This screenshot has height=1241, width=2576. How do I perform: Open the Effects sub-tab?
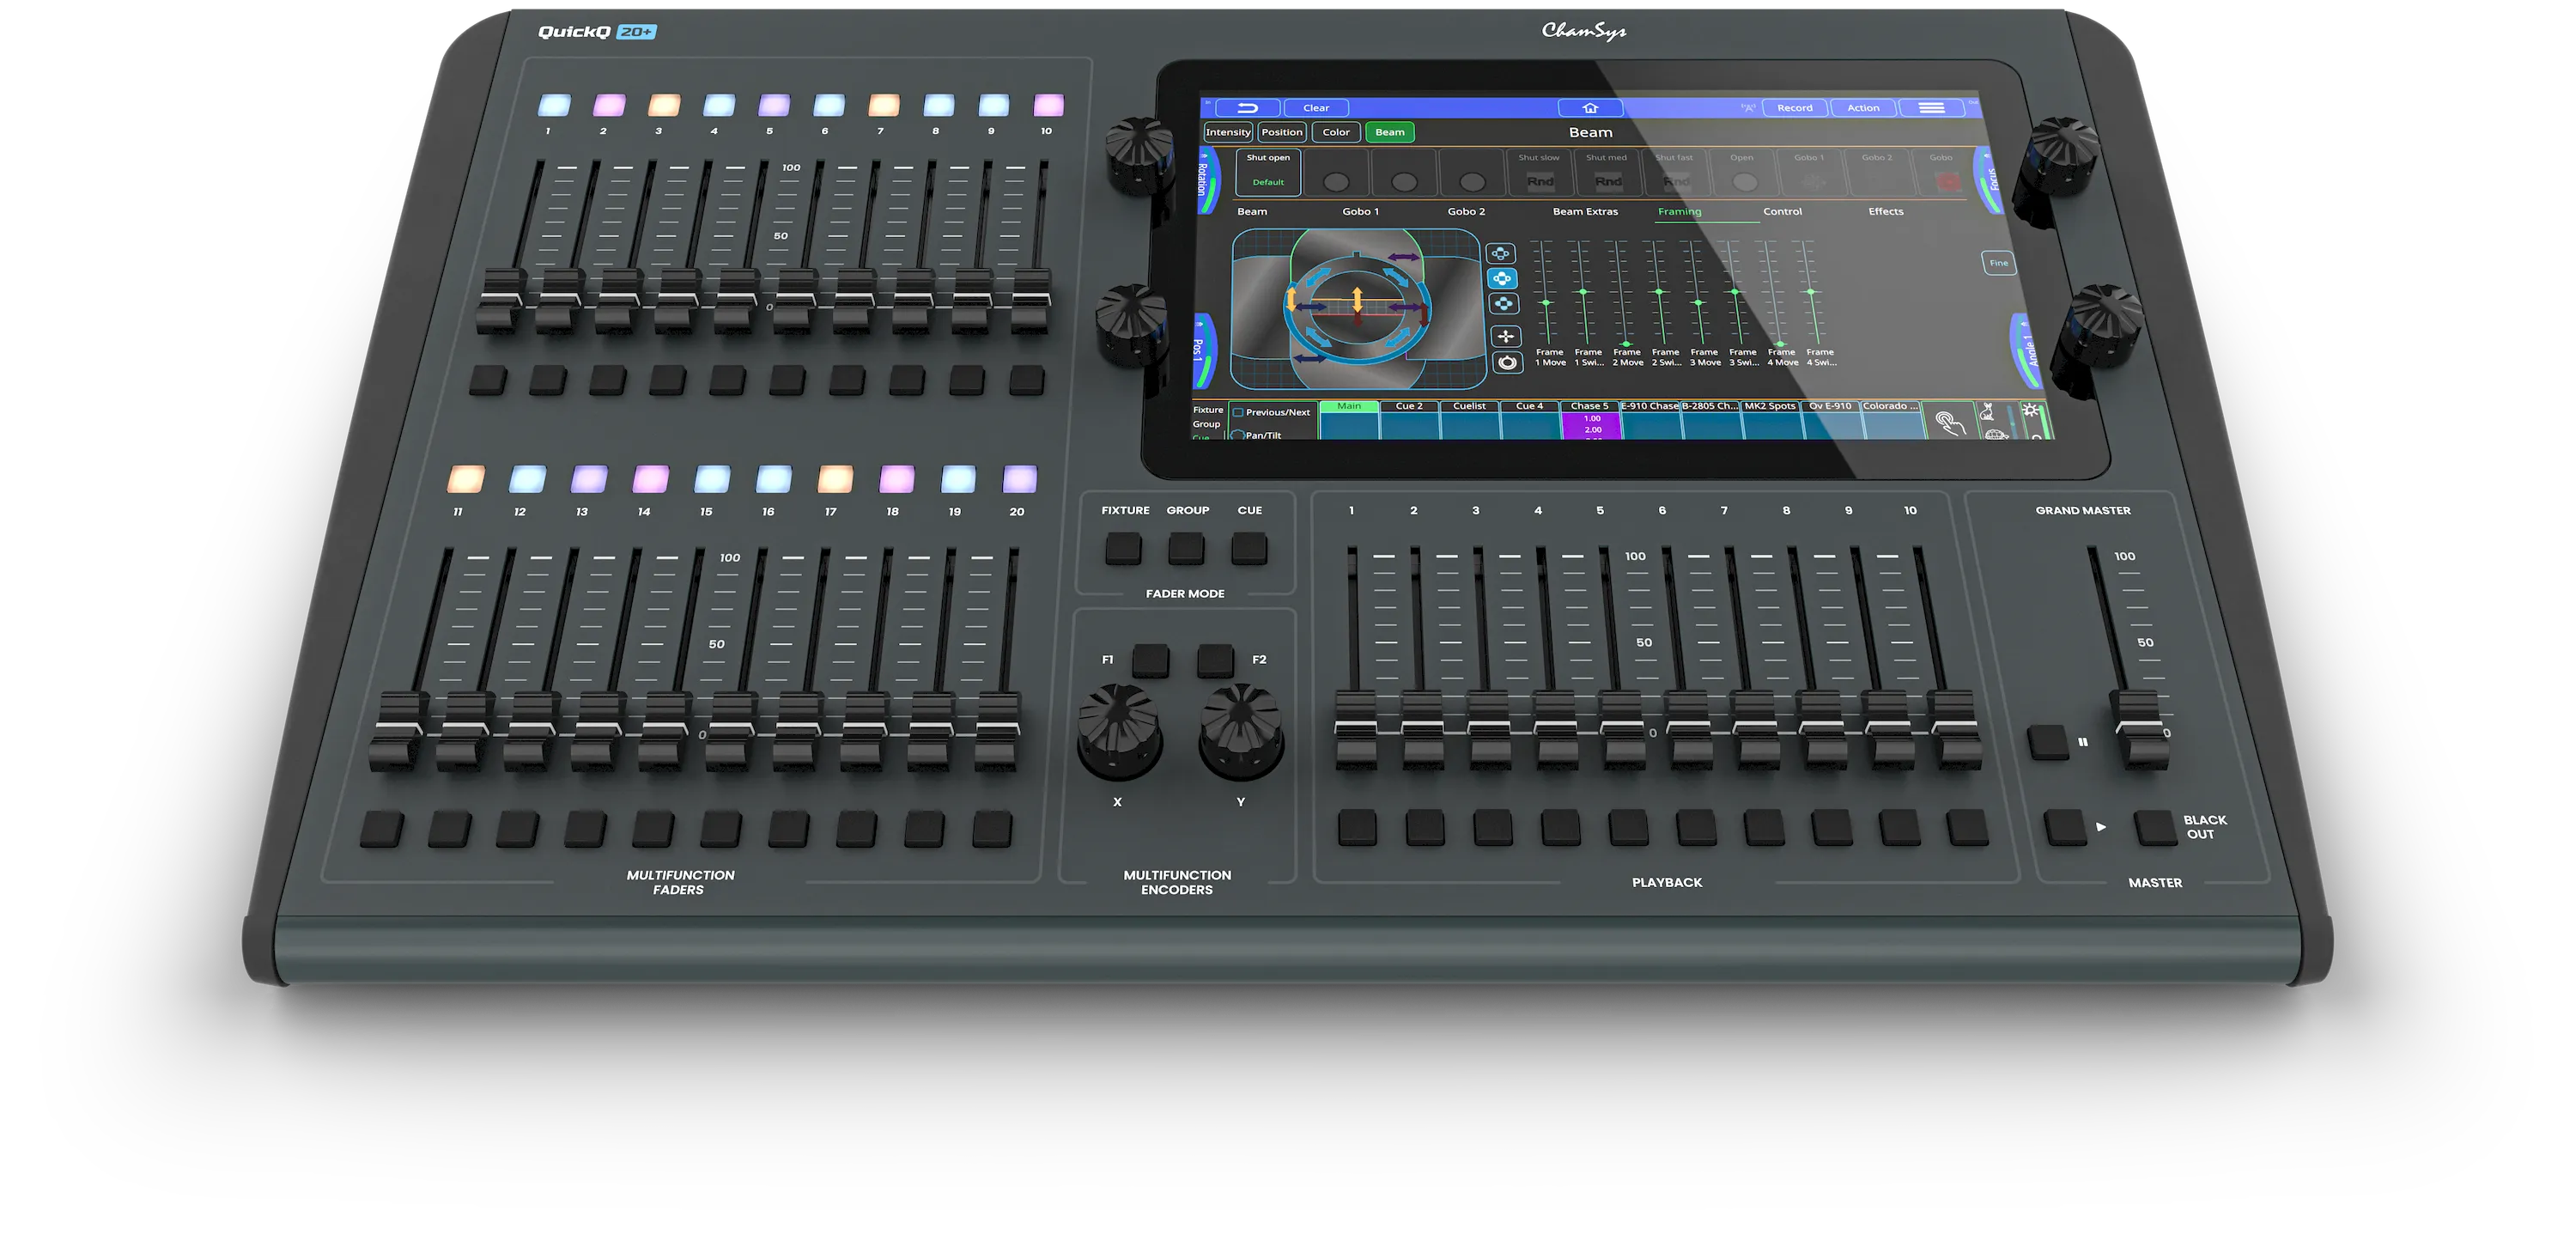(1886, 212)
